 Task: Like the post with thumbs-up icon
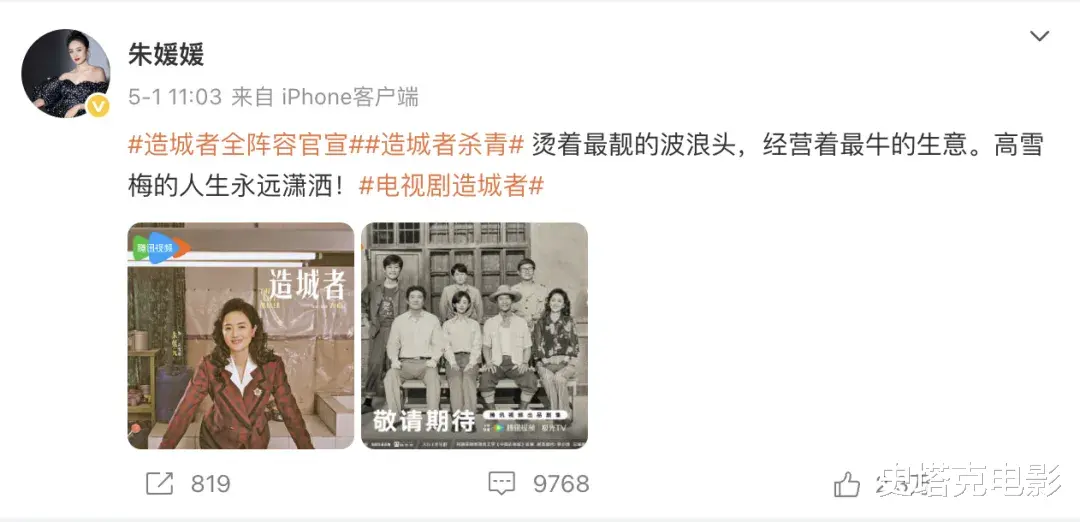pos(847,484)
